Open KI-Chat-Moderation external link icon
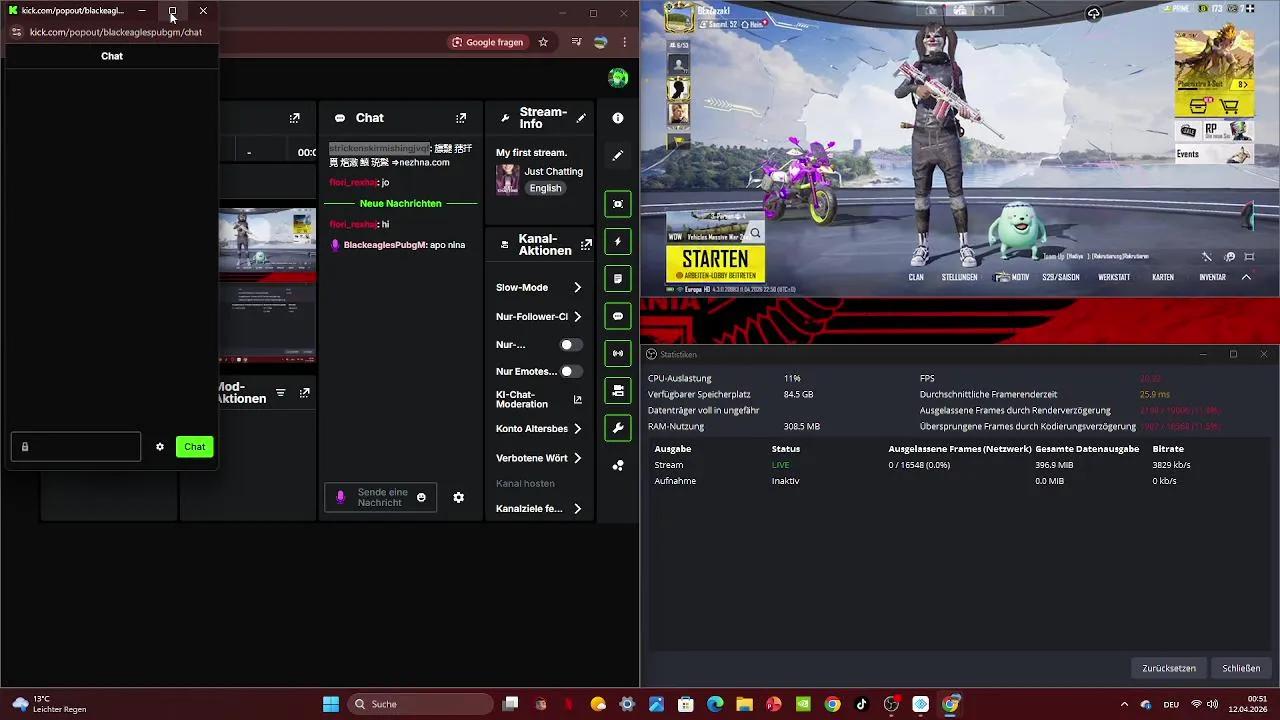The width and height of the screenshot is (1280, 720). 577,400
